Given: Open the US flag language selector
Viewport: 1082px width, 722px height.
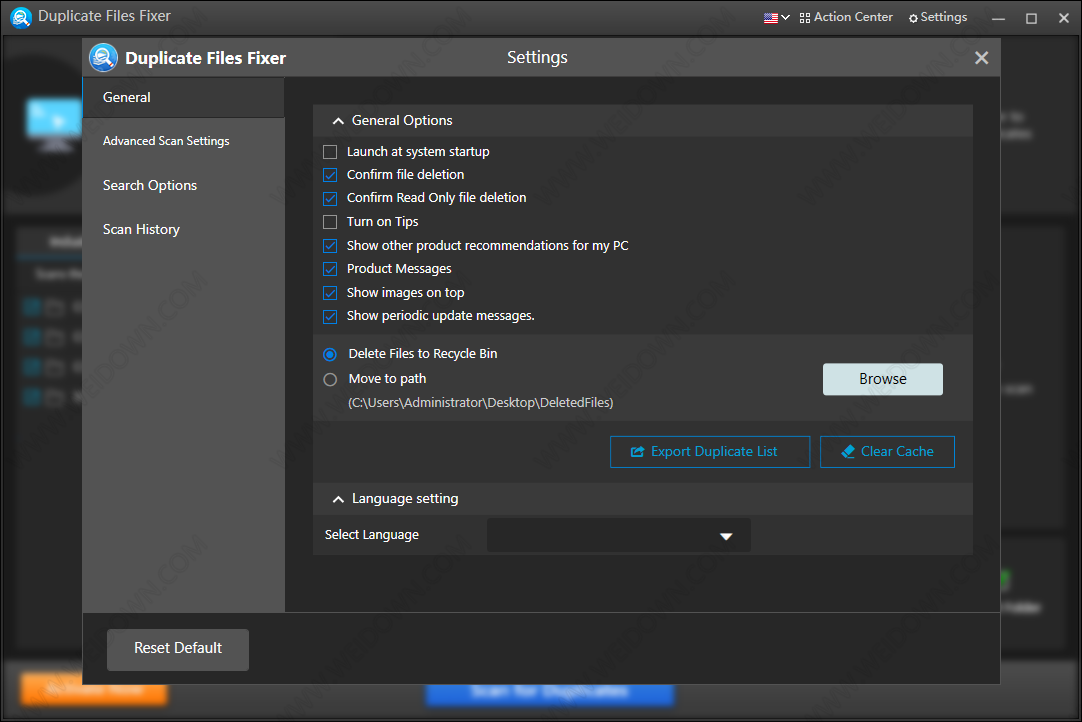Looking at the screenshot, I should pos(776,18).
